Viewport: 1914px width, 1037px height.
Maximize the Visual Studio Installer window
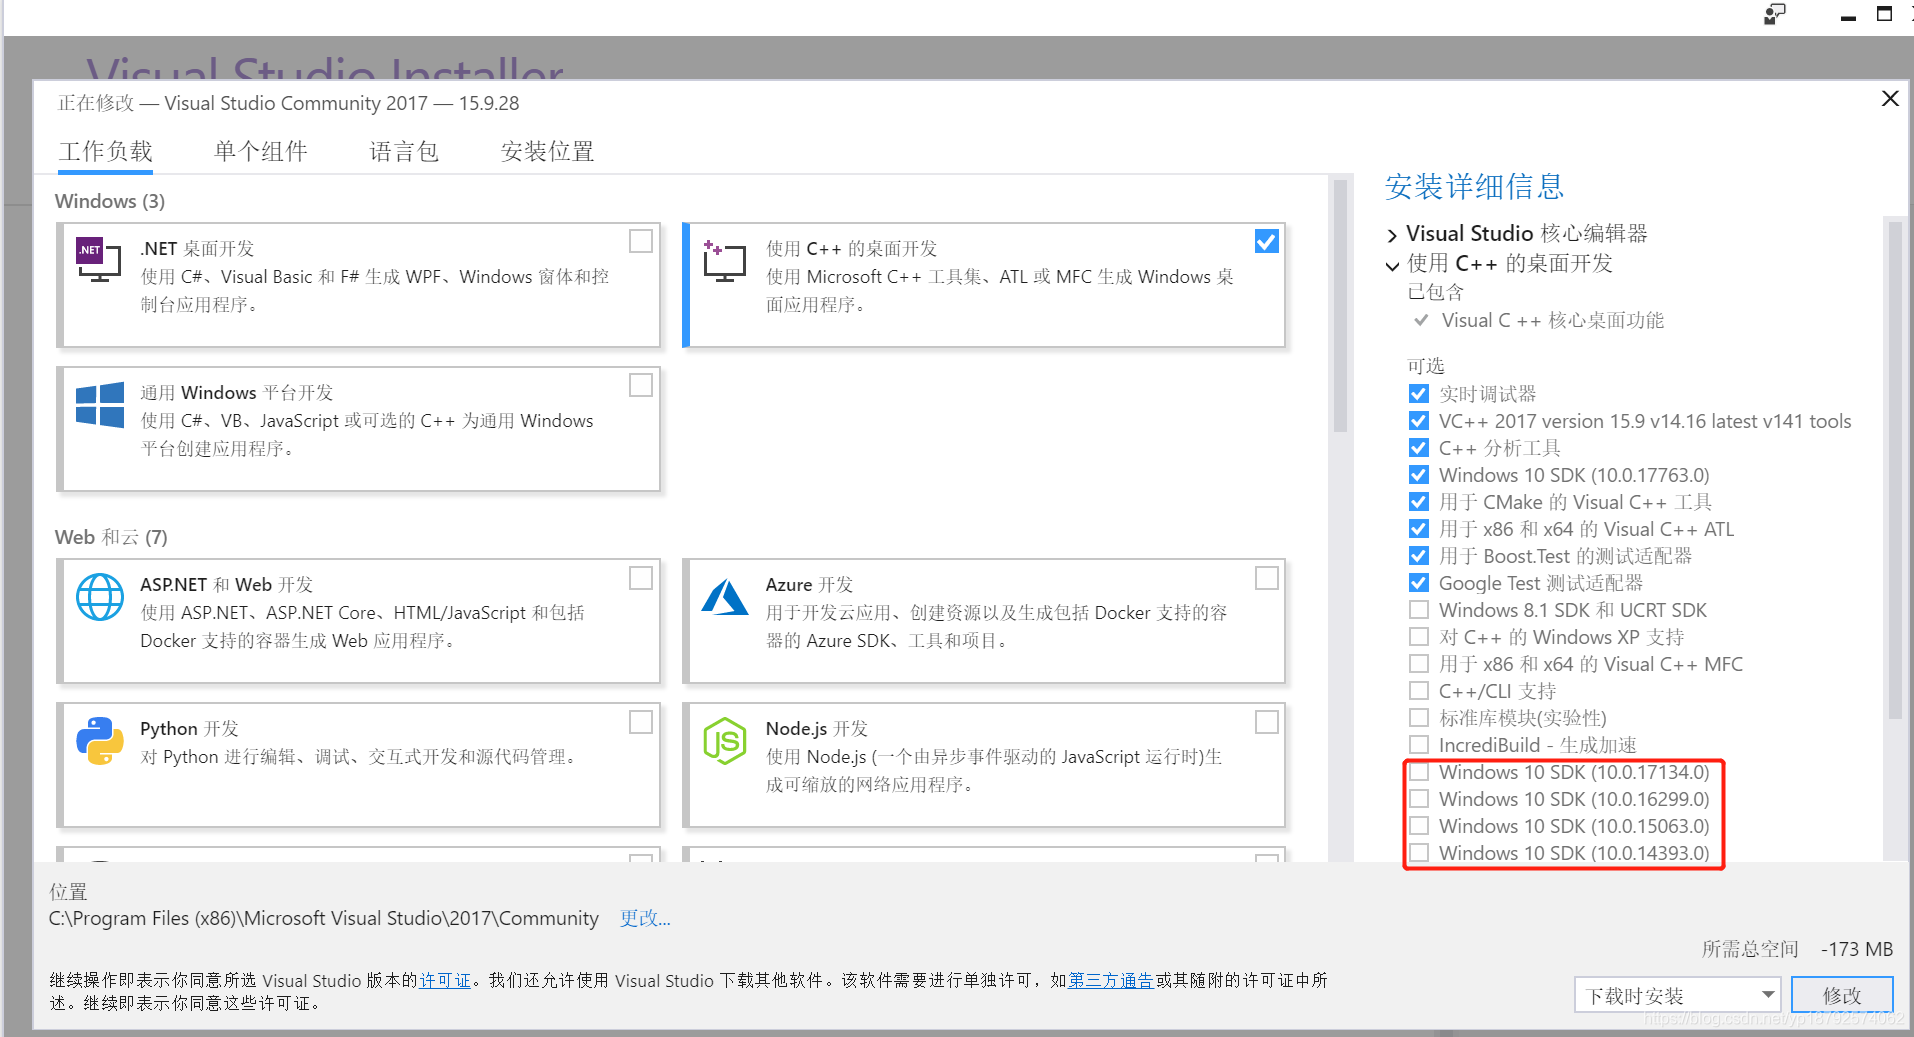1884,14
